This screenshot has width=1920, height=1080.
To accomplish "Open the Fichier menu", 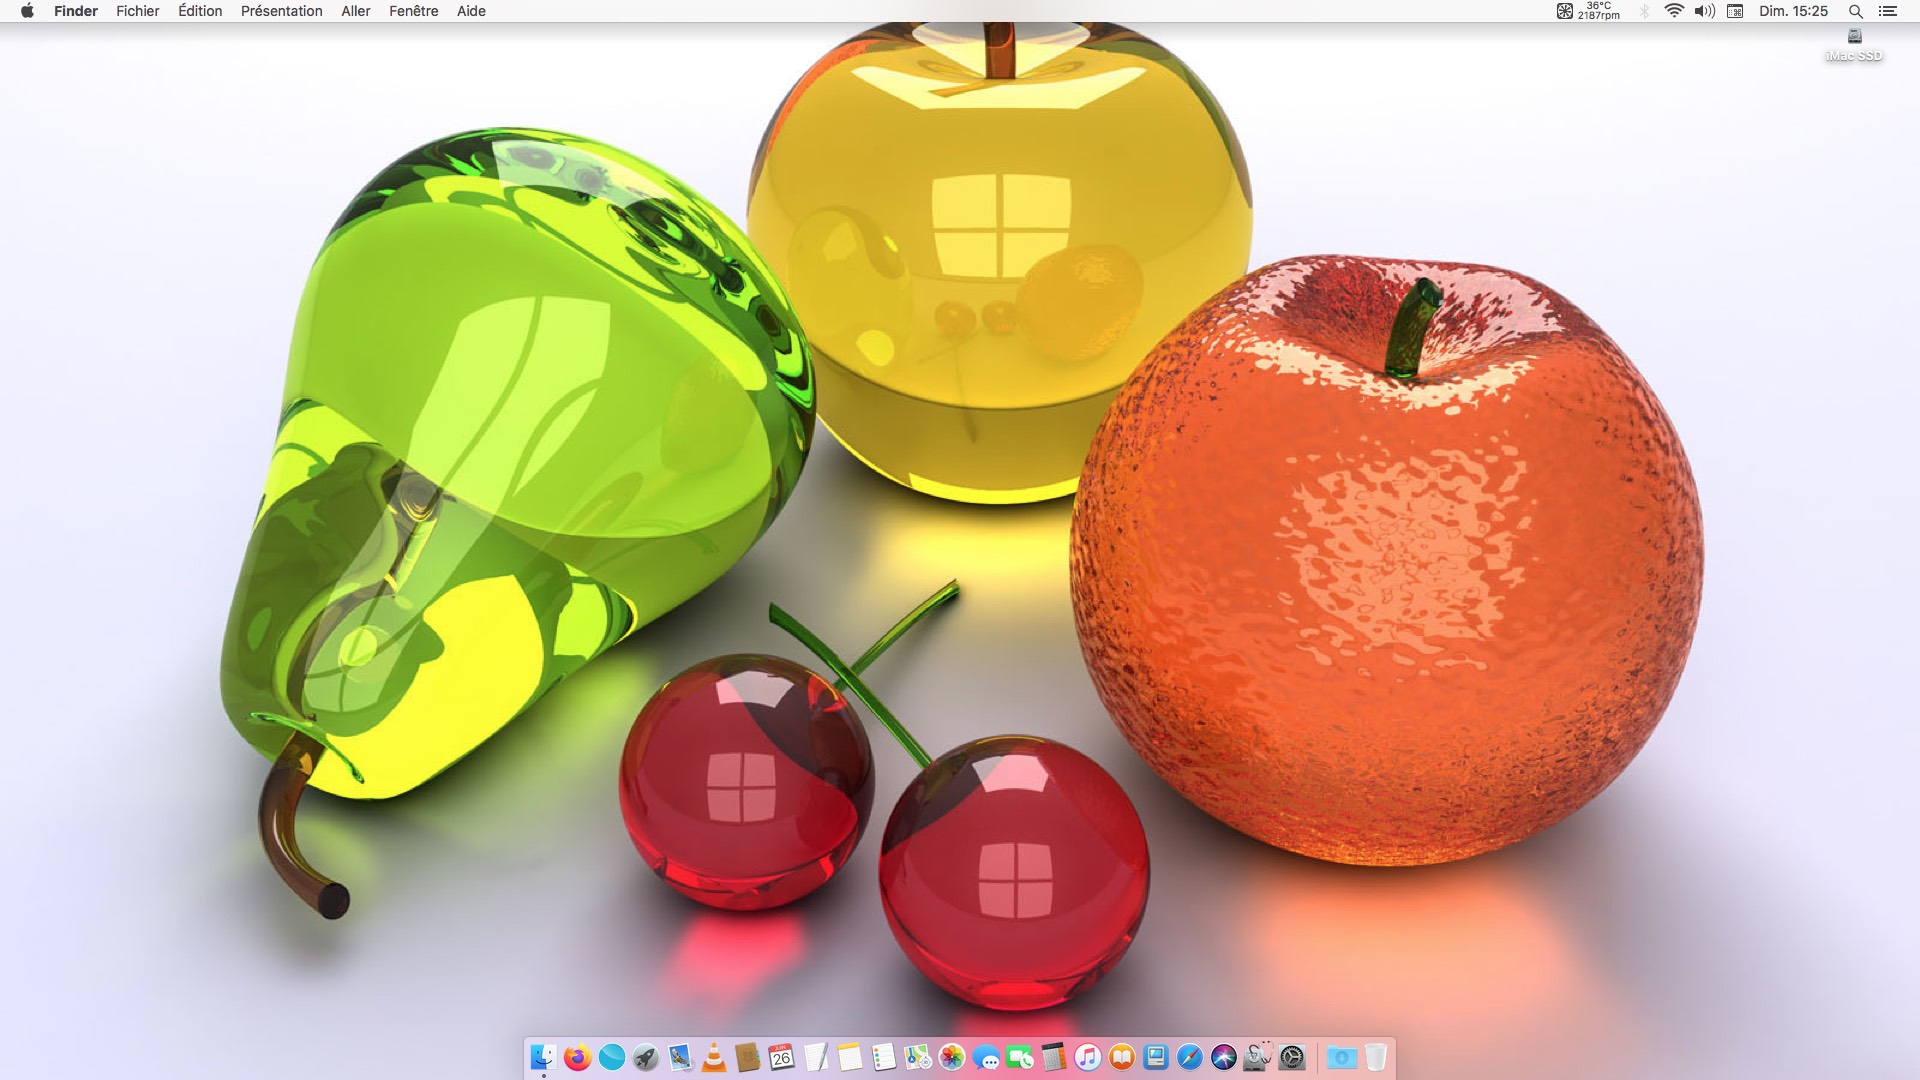I will coord(137,11).
